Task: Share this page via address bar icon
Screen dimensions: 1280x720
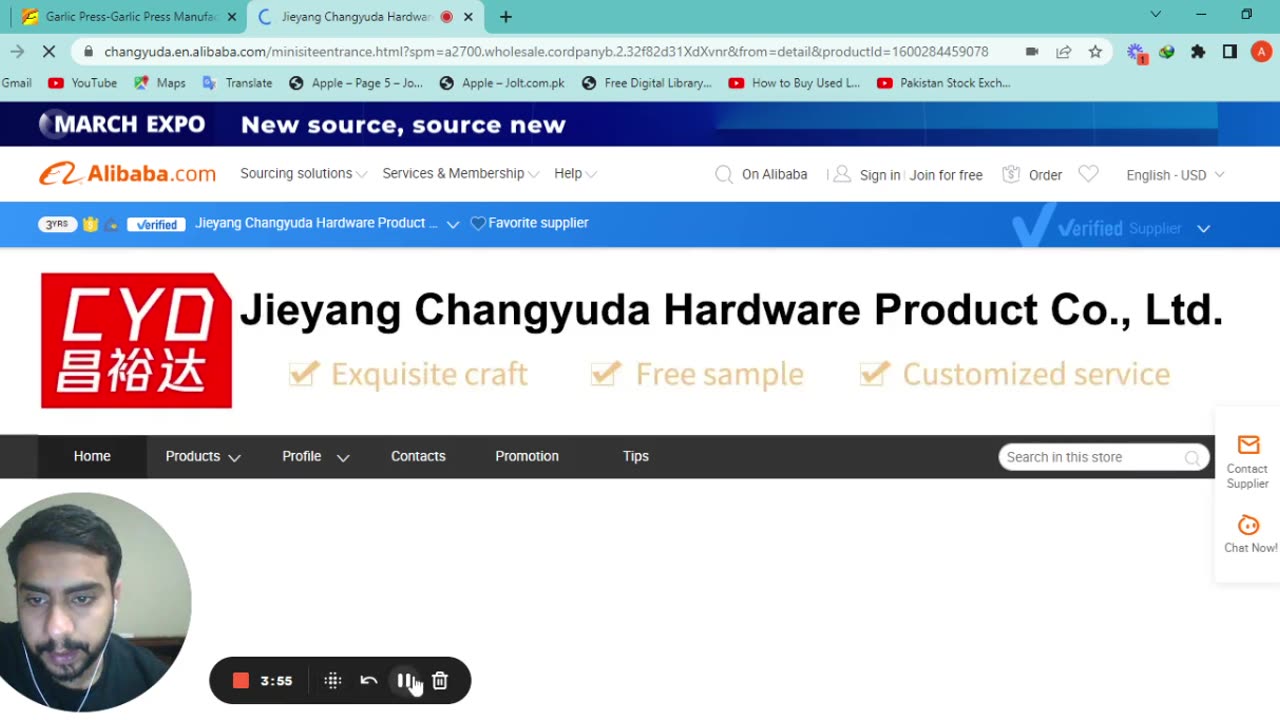Action: pyautogui.click(x=1064, y=51)
